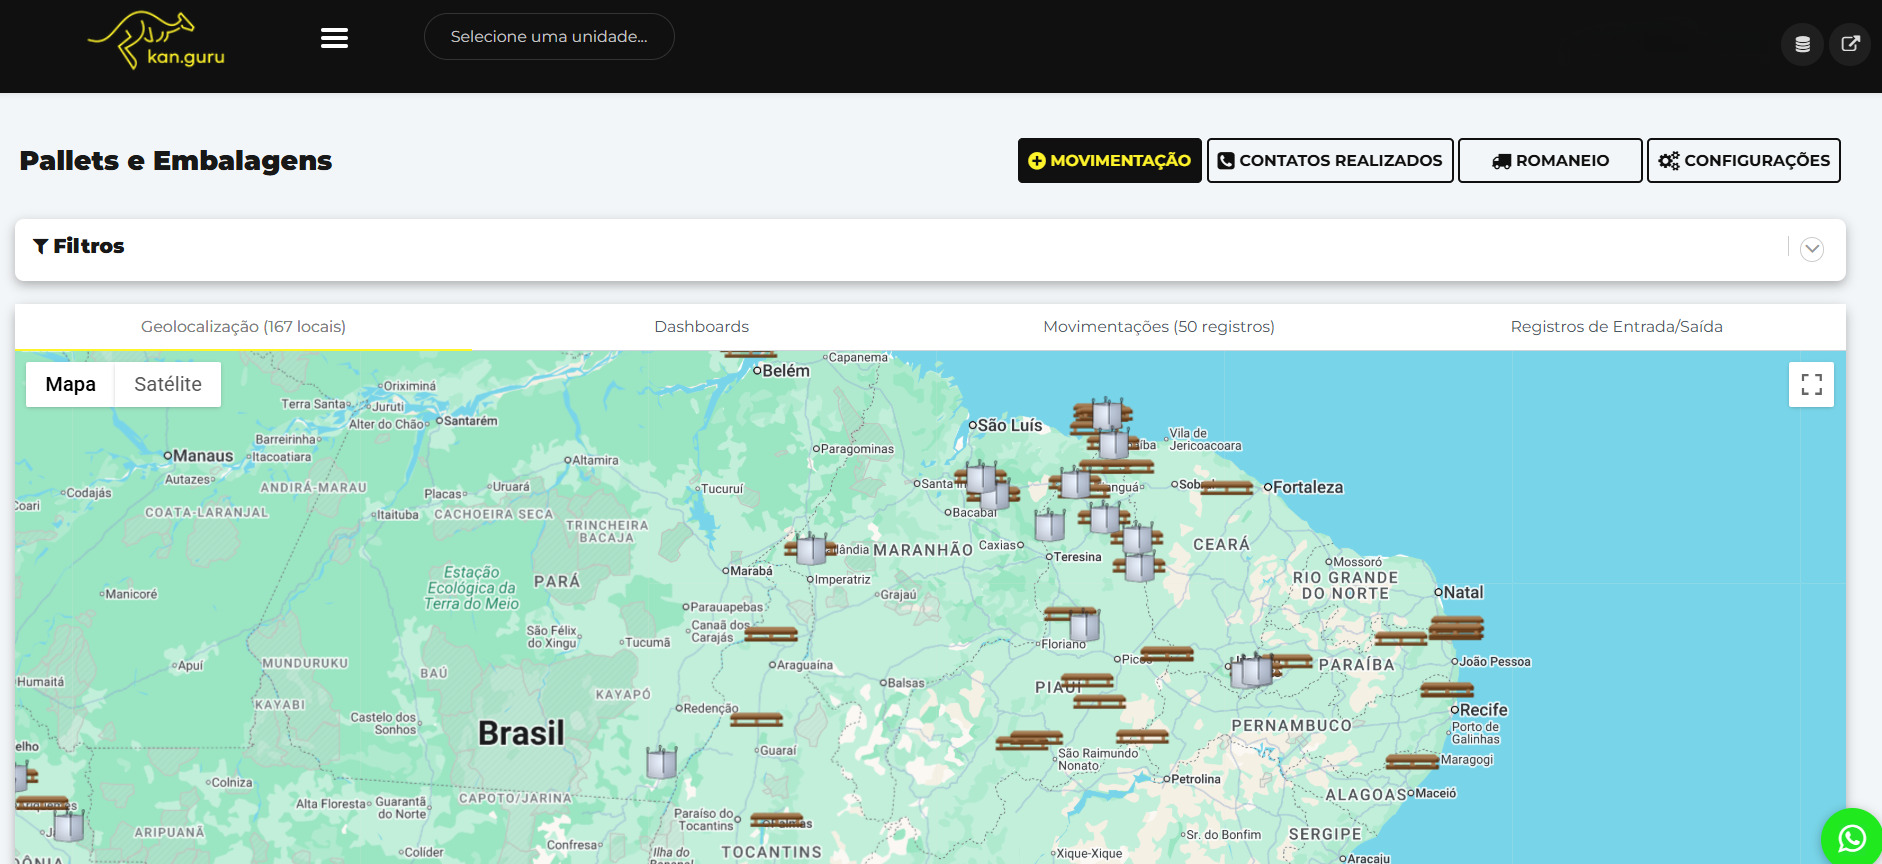Click the funnel icon beside Filtros
Viewport: 1882px width, 864px height.
[40, 246]
